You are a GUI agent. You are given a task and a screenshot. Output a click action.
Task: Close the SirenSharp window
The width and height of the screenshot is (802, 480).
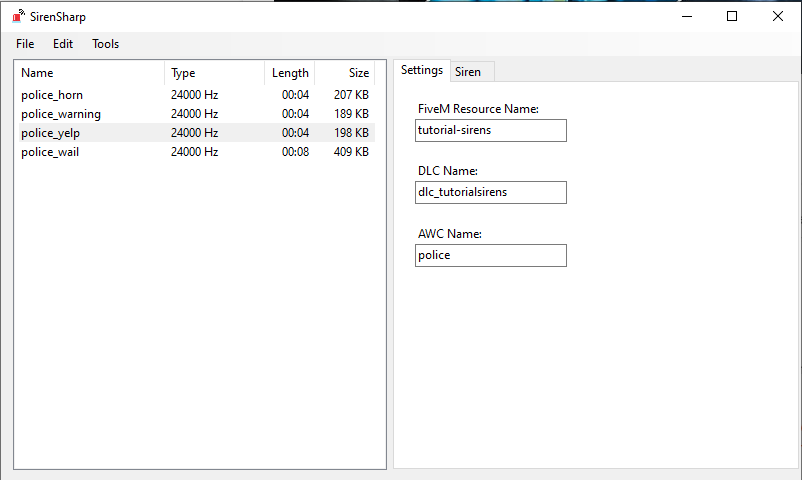(778, 16)
